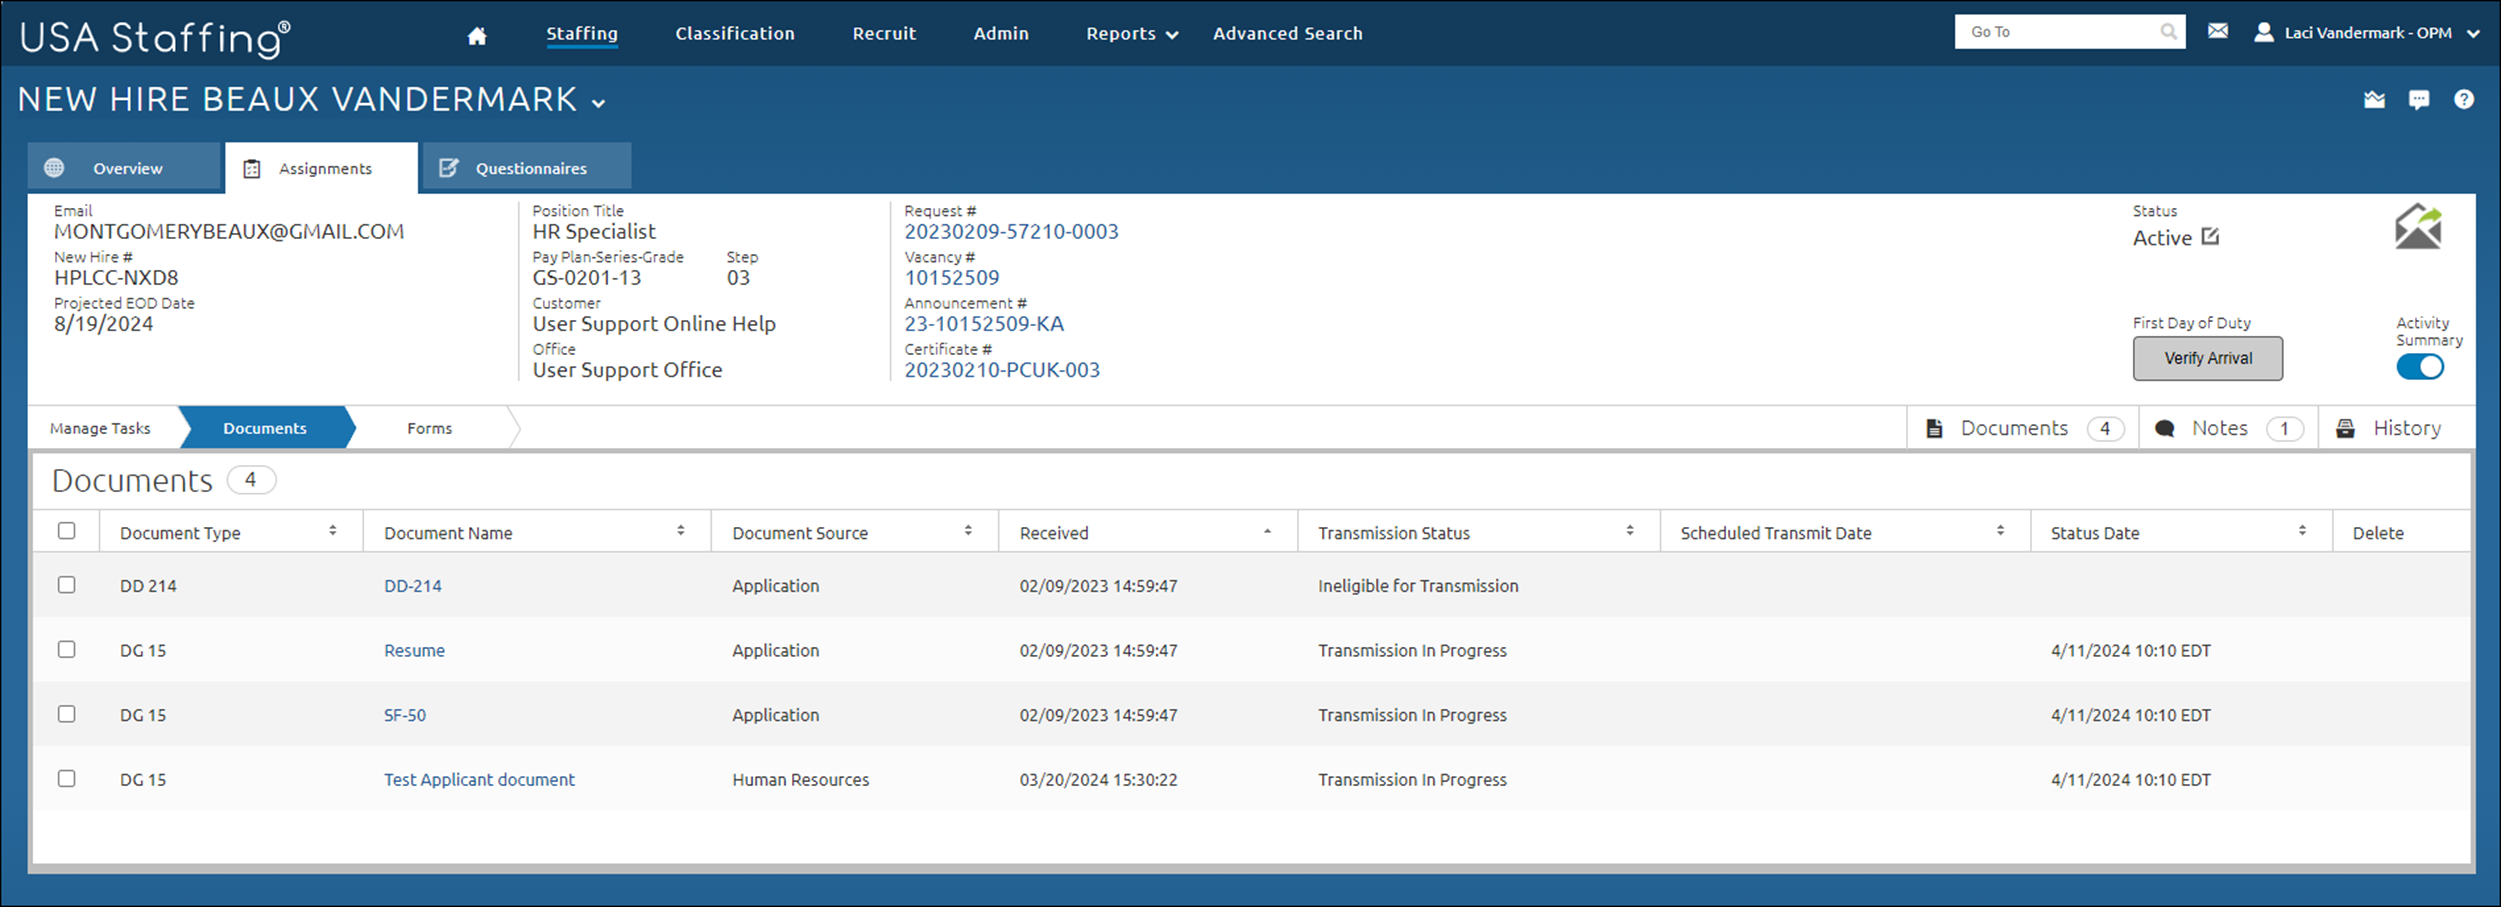This screenshot has height=907, width=2501.
Task: Open the help question mark icon
Action: tap(2463, 100)
